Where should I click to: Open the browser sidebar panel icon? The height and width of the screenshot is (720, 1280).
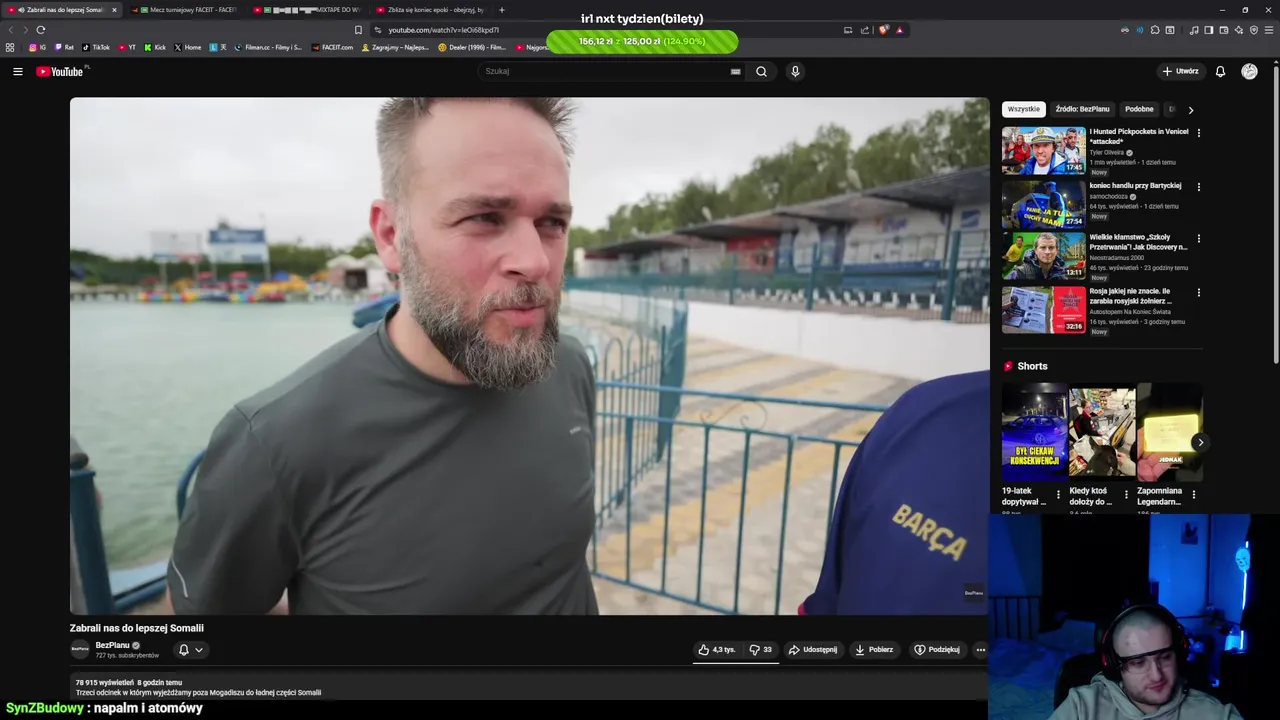point(1209,30)
